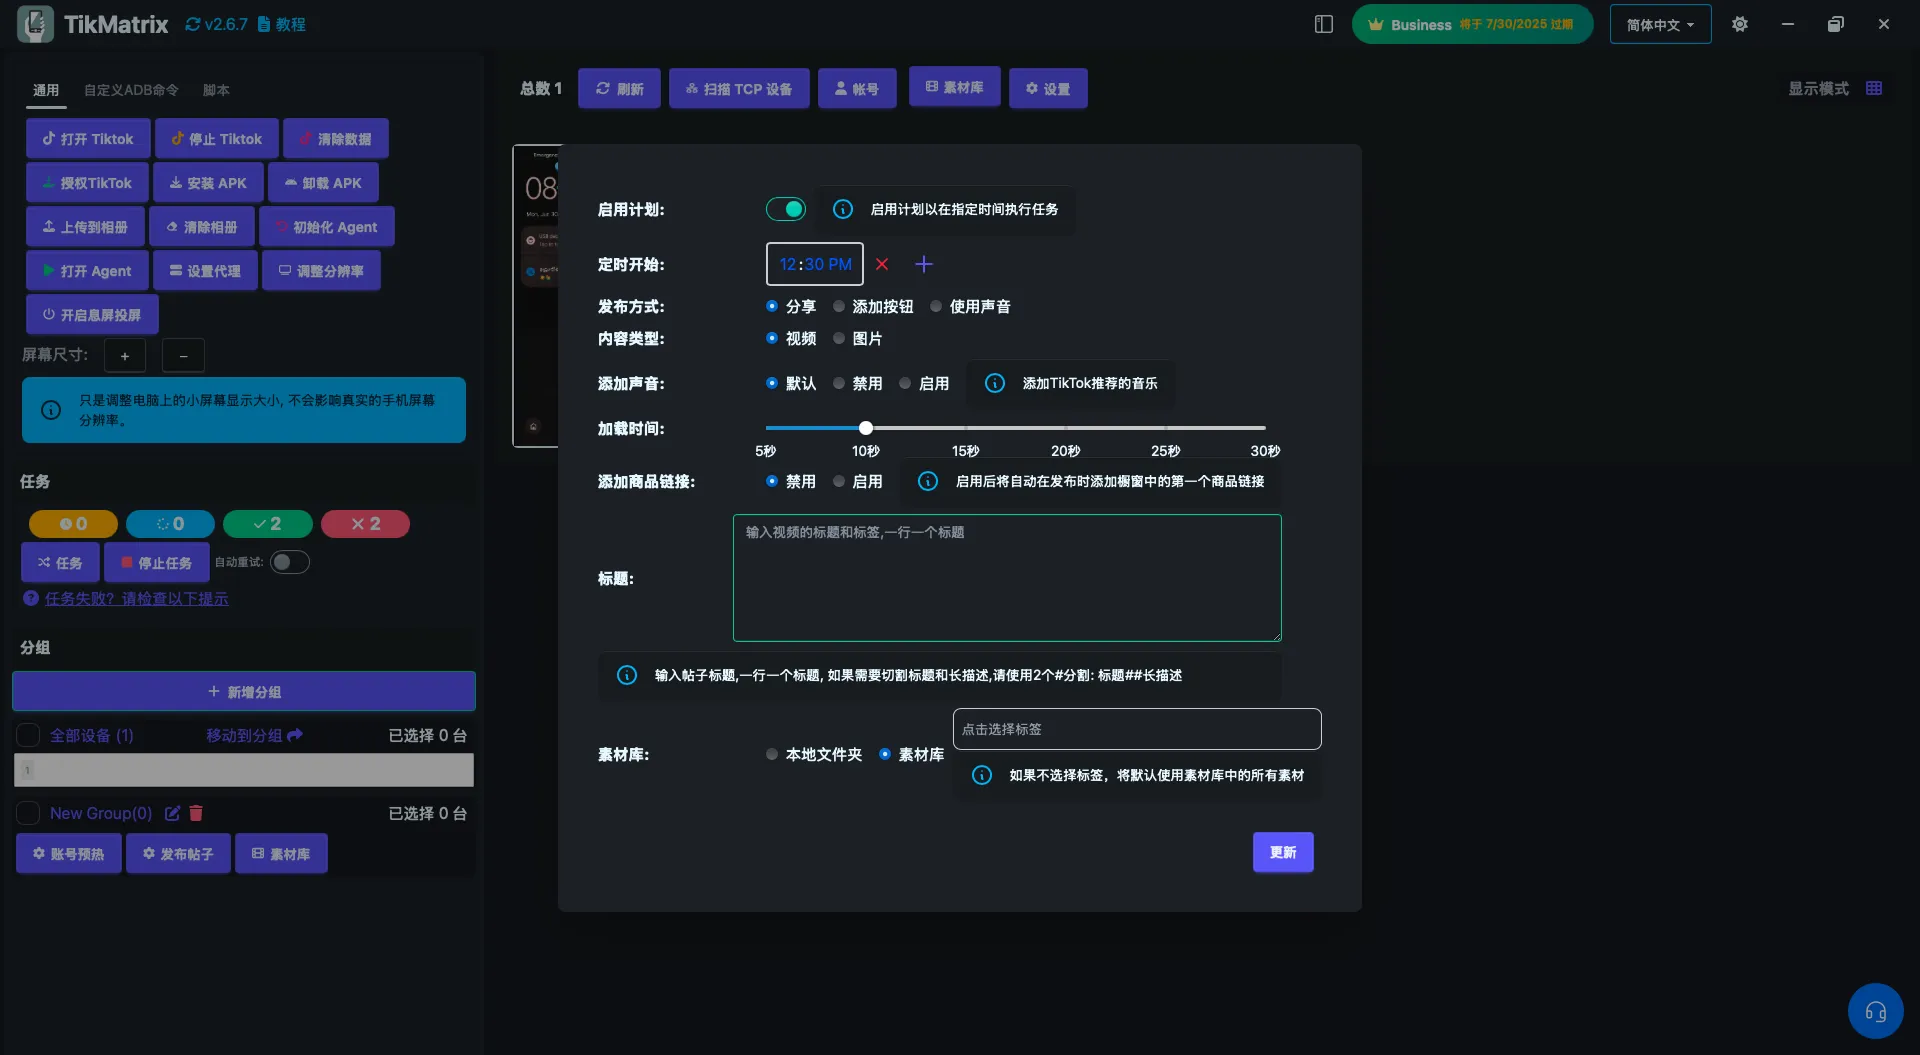Check the 全部设备 checkbox
This screenshot has height=1055, width=1920.
click(x=28, y=735)
